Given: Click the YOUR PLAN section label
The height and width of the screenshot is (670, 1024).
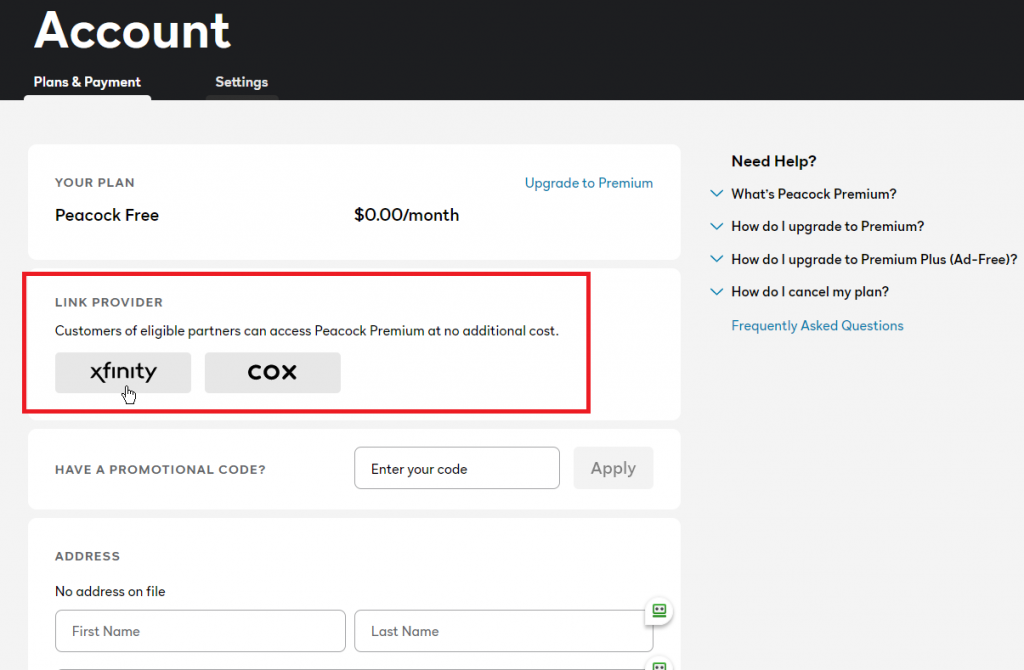Looking at the screenshot, I should 95,183.
